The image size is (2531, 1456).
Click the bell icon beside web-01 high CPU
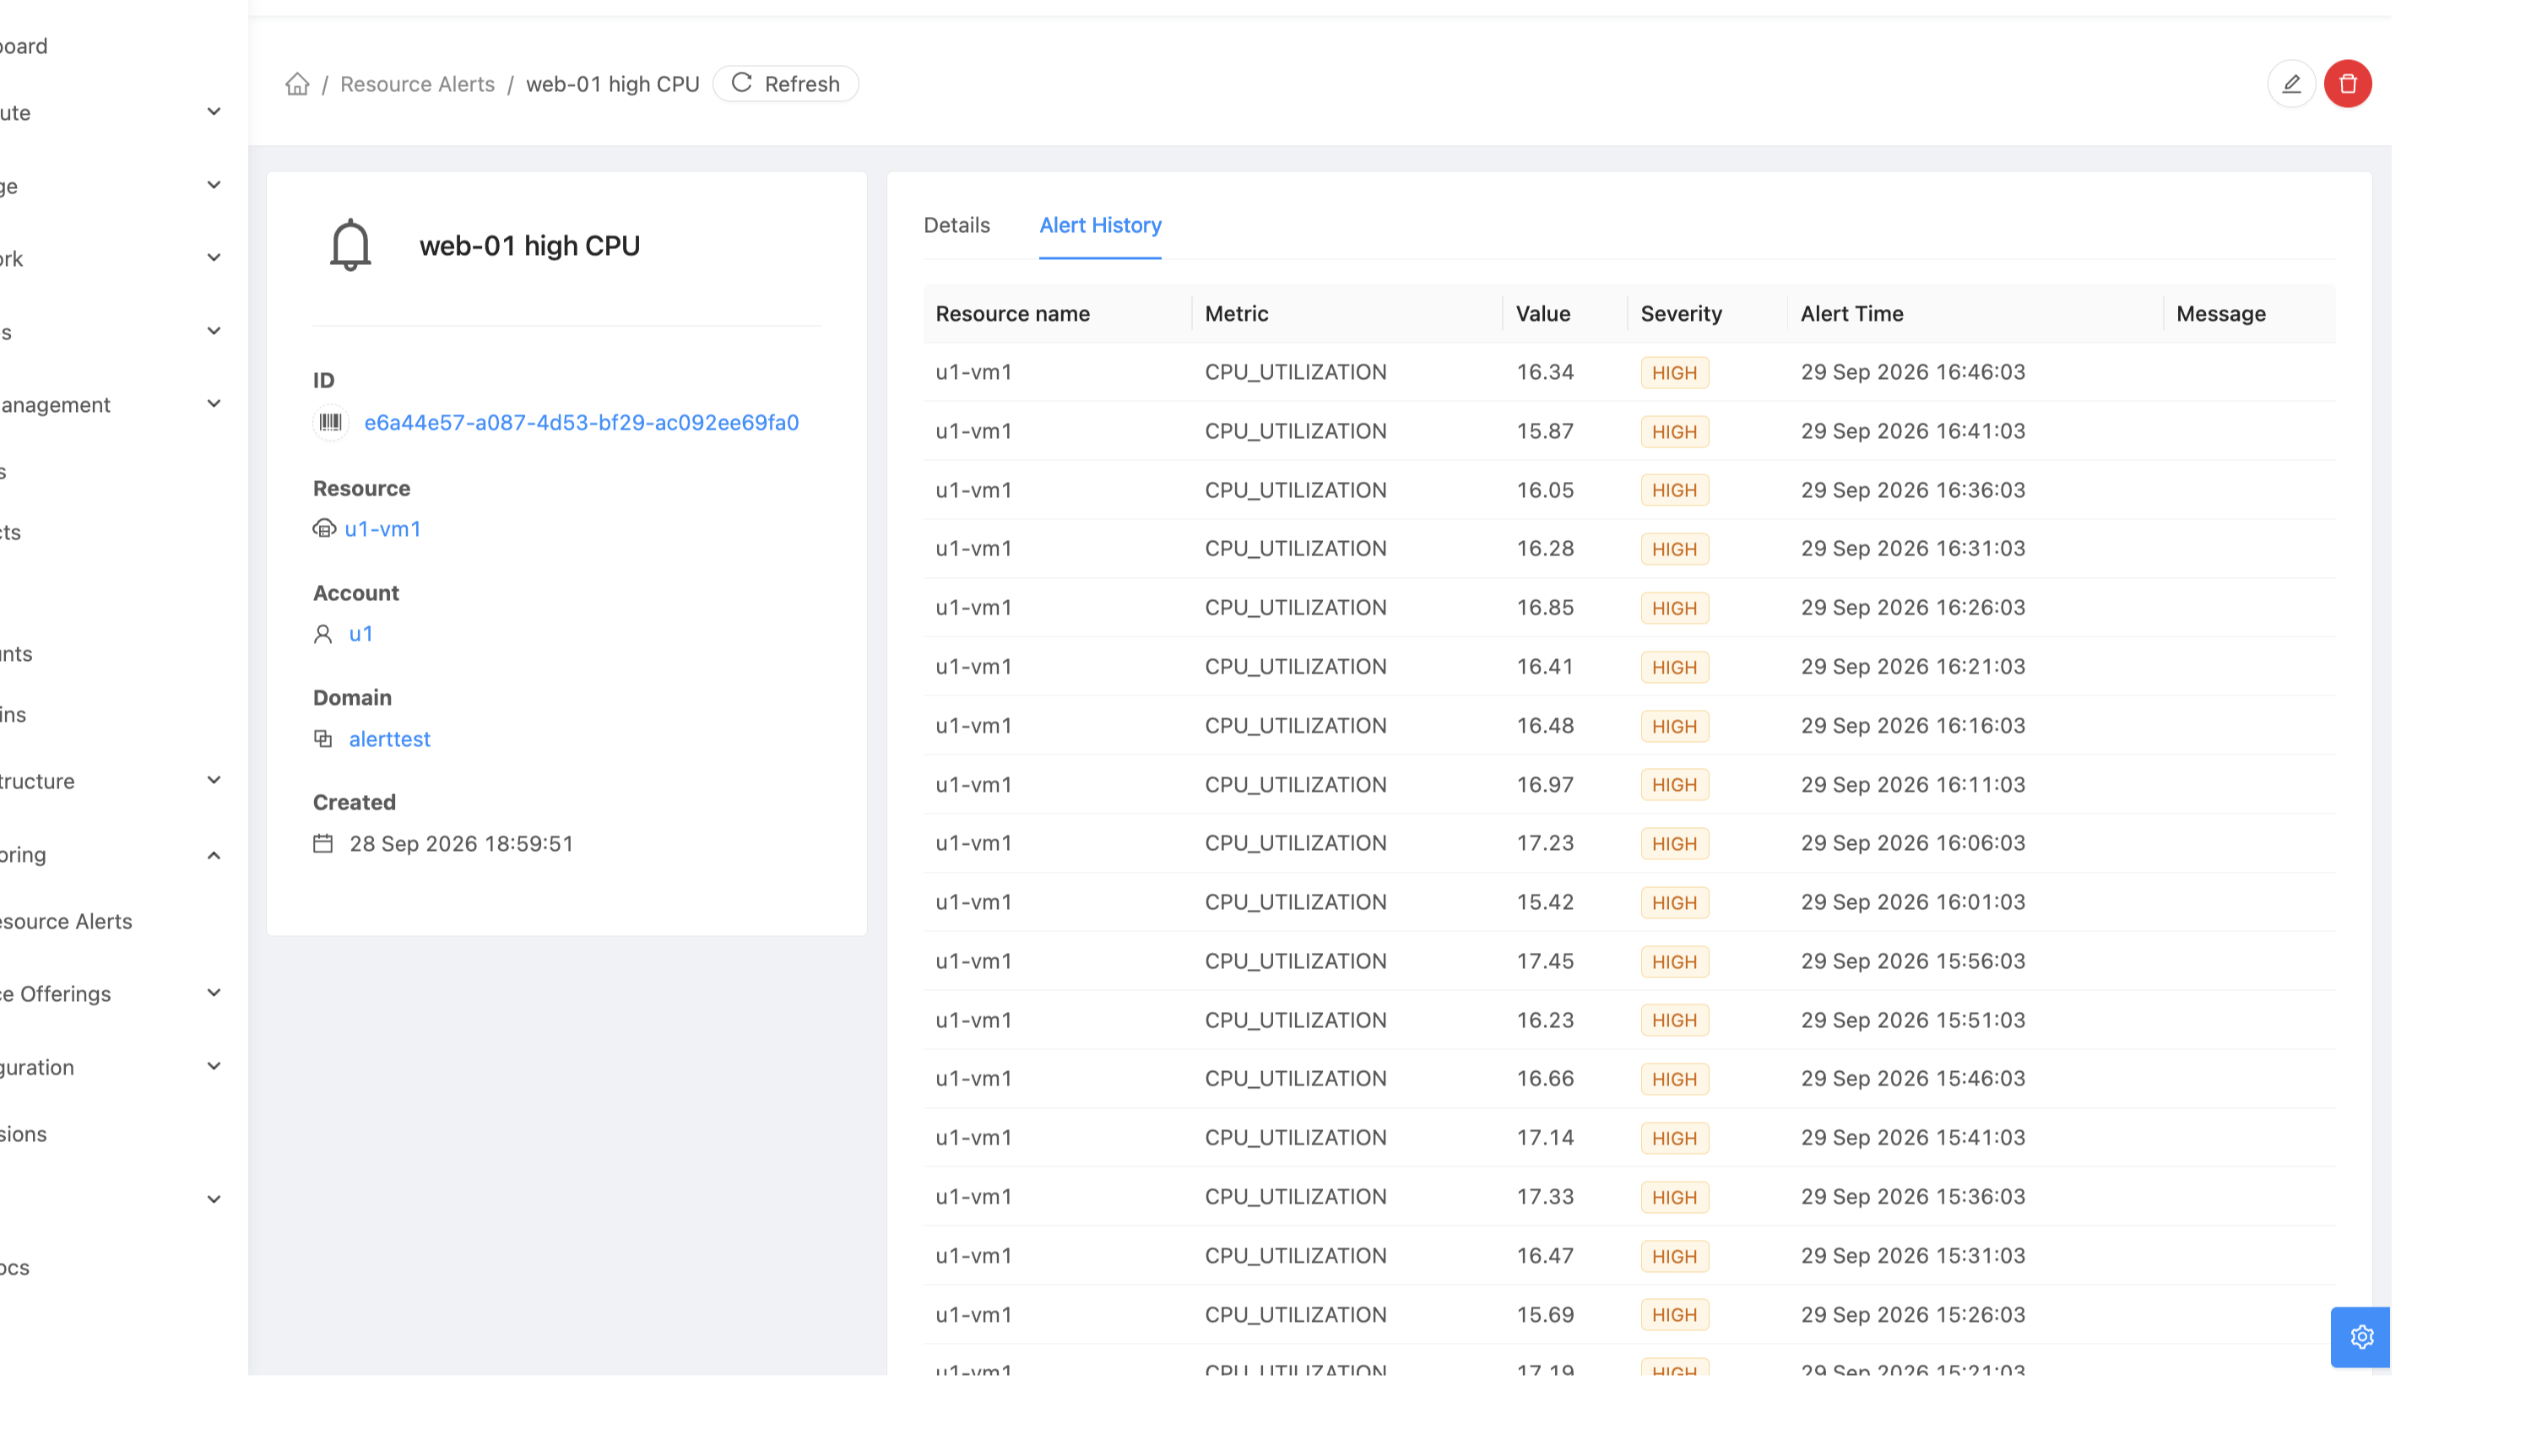coord(350,245)
